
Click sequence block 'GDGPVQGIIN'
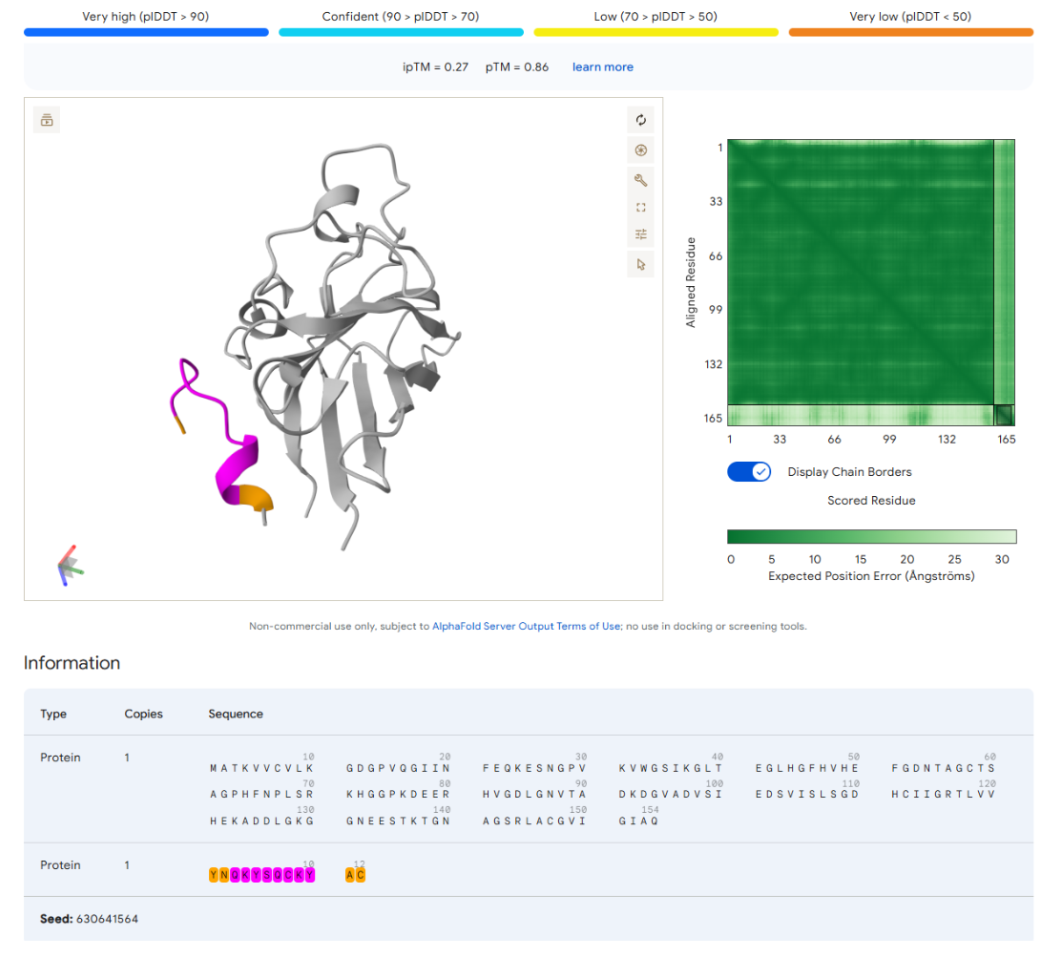point(398,768)
